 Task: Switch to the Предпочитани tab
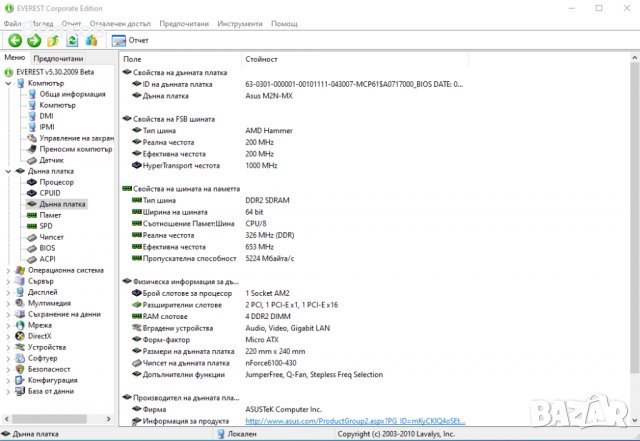tap(59, 58)
